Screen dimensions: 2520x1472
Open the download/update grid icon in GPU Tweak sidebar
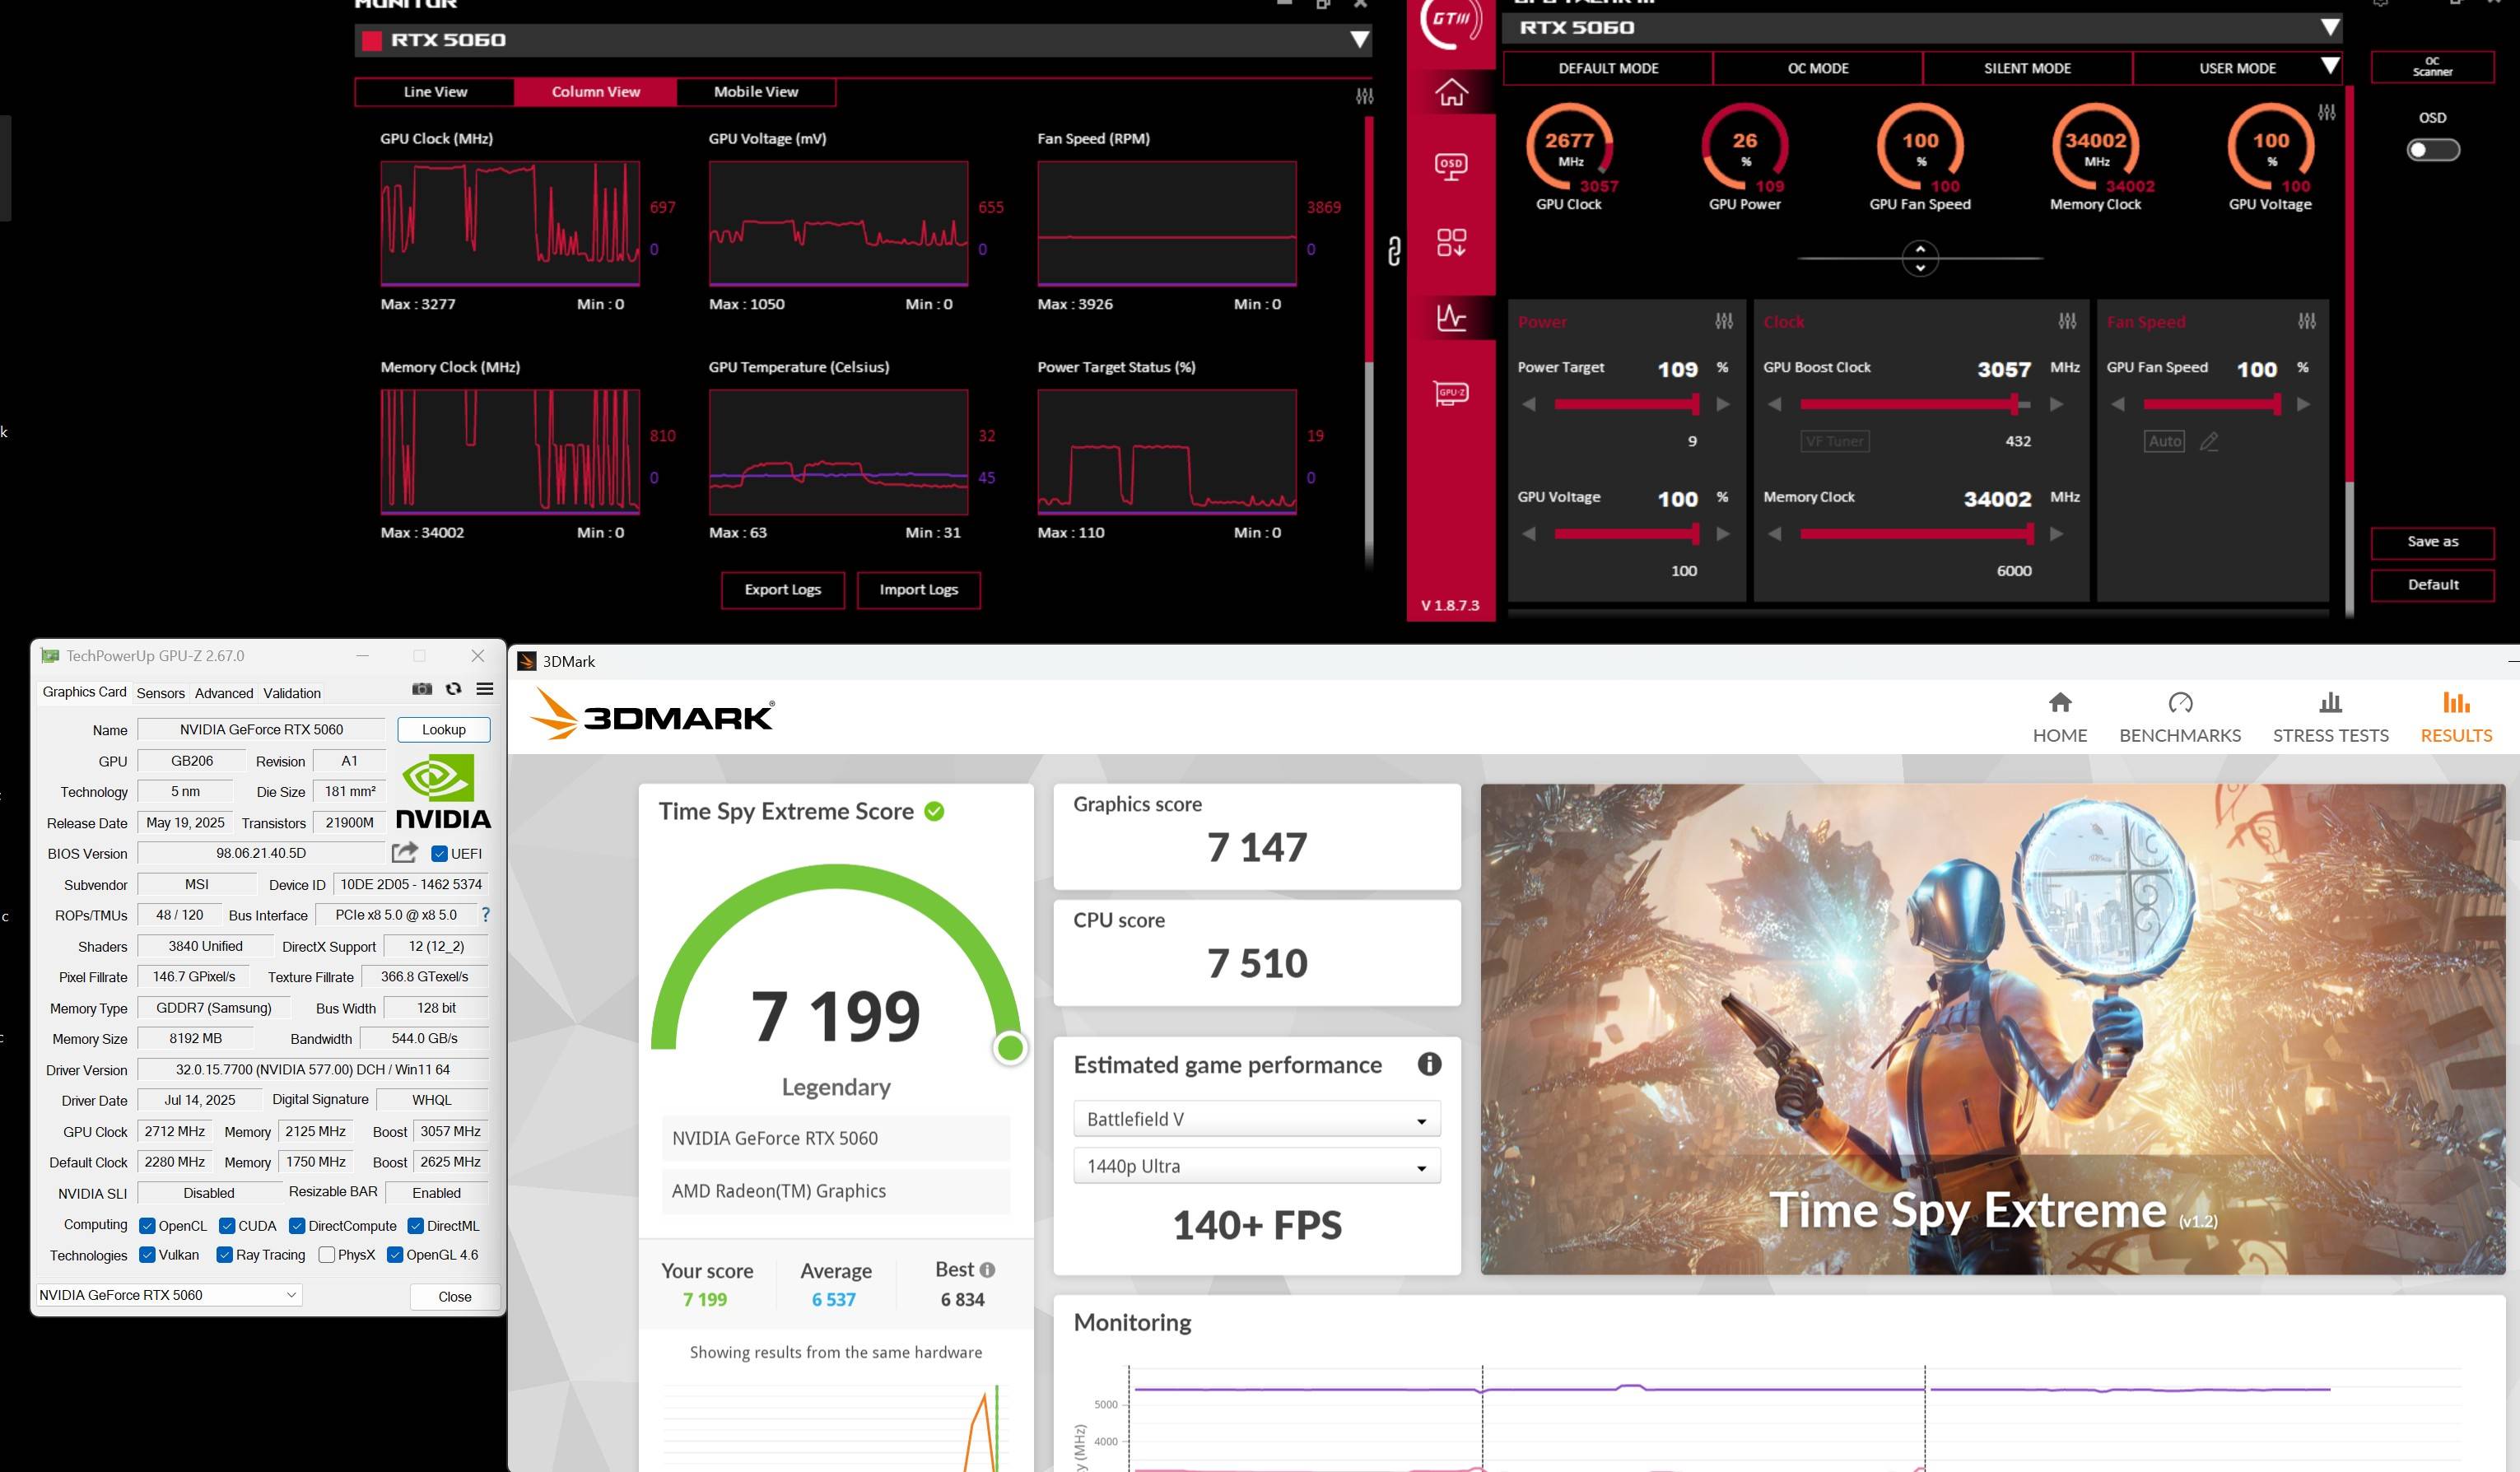(1451, 242)
